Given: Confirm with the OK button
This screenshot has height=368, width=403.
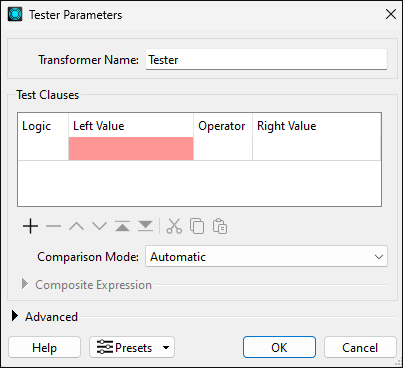Looking at the screenshot, I should point(279,347).
